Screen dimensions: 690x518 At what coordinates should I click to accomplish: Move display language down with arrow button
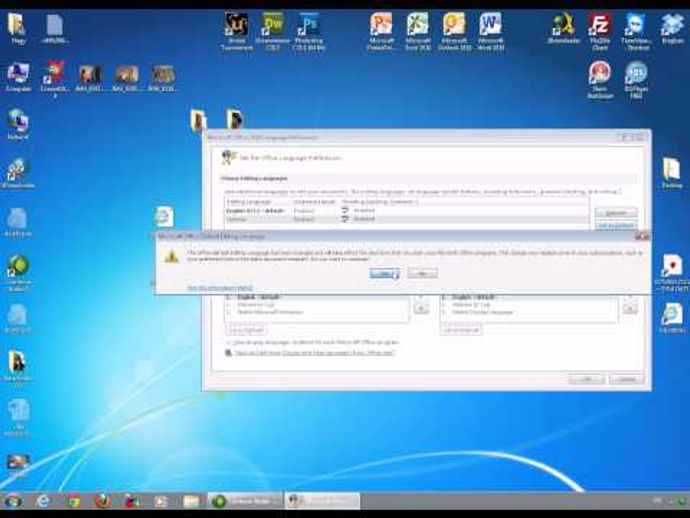coord(421,309)
